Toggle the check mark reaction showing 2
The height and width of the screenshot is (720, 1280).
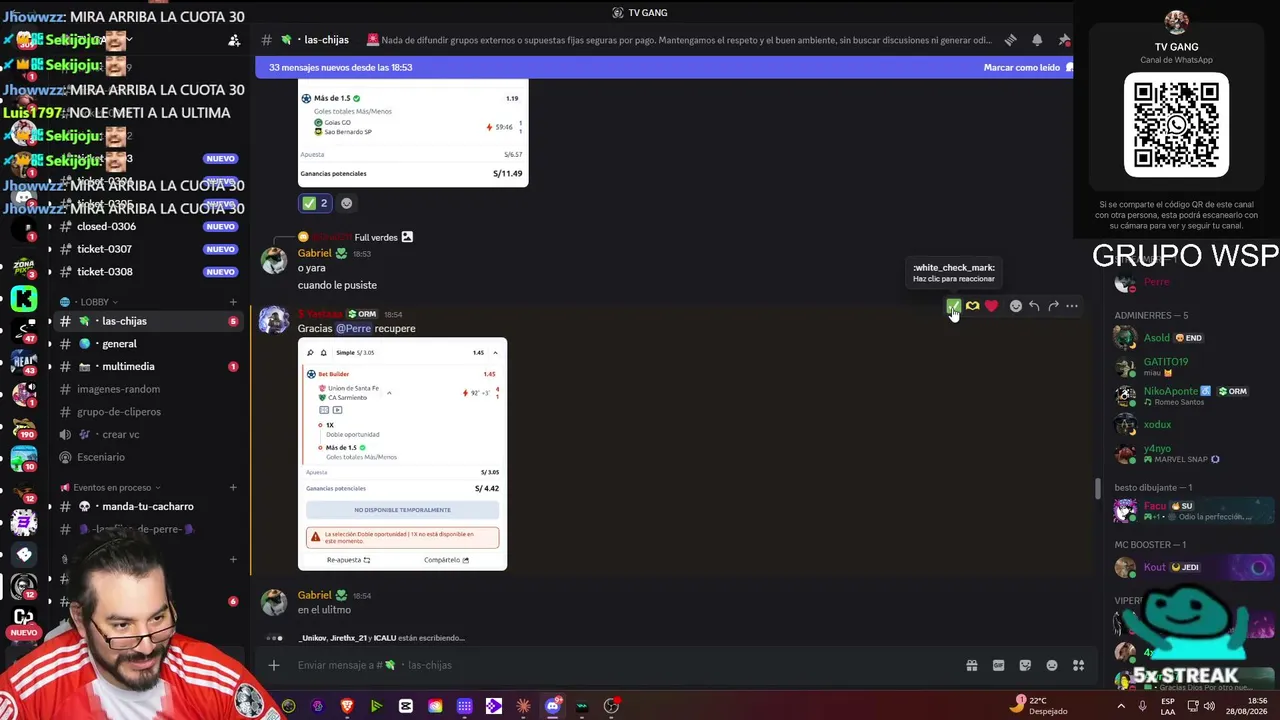click(x=315, y=203)
